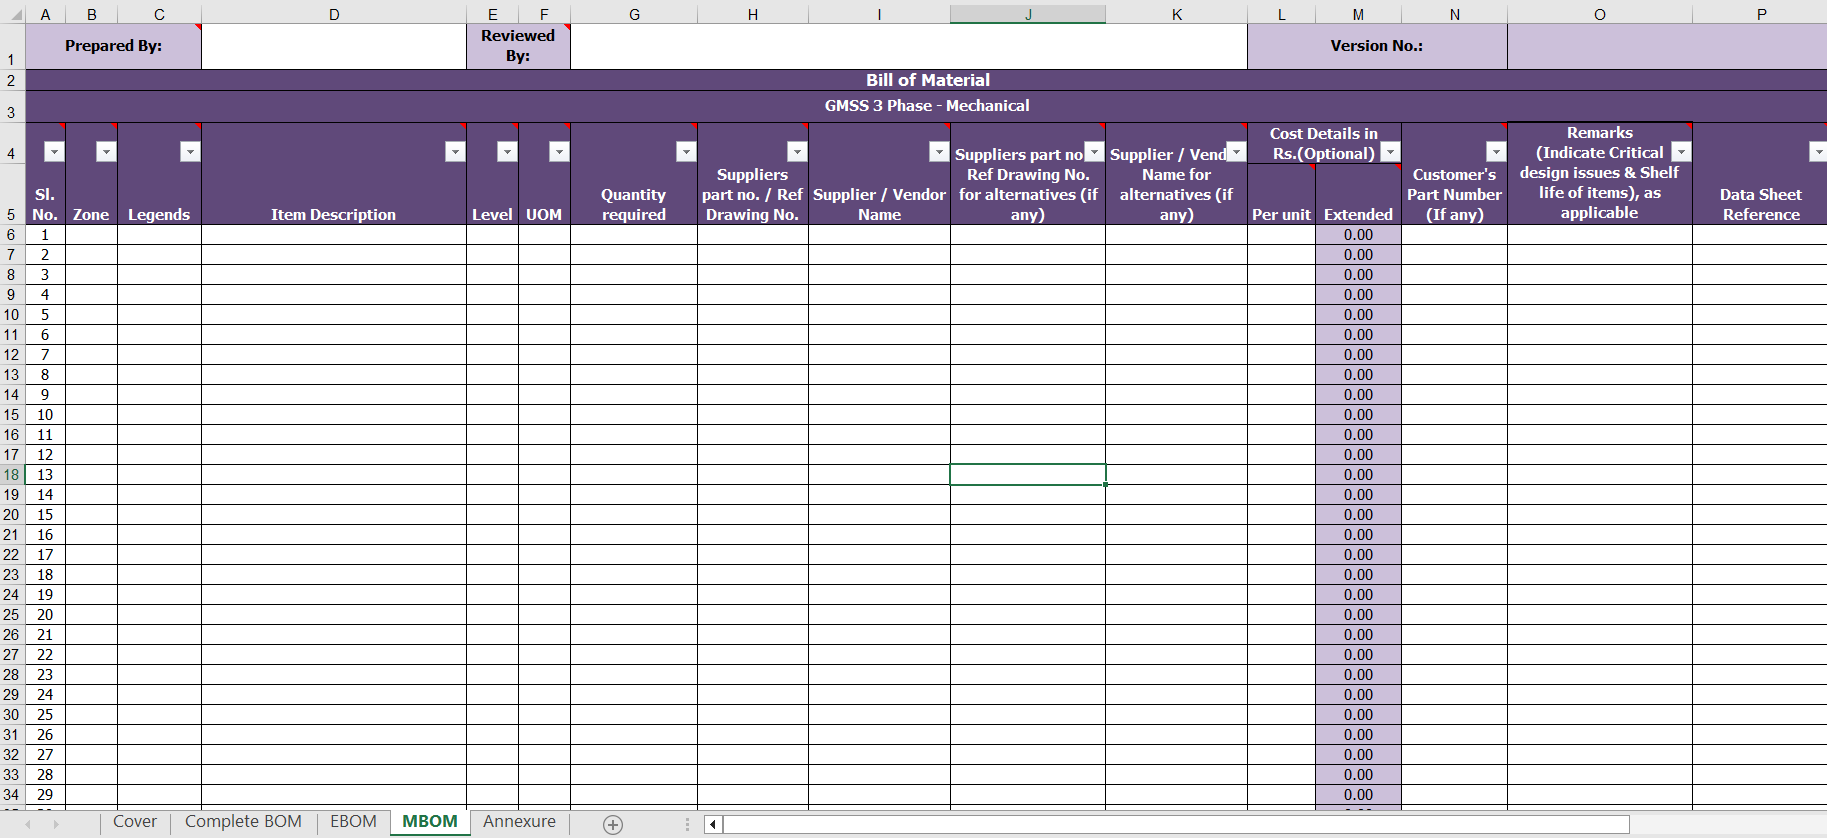Select the 'Extended' header cell
The image size is (1827, 838).
1358,194
